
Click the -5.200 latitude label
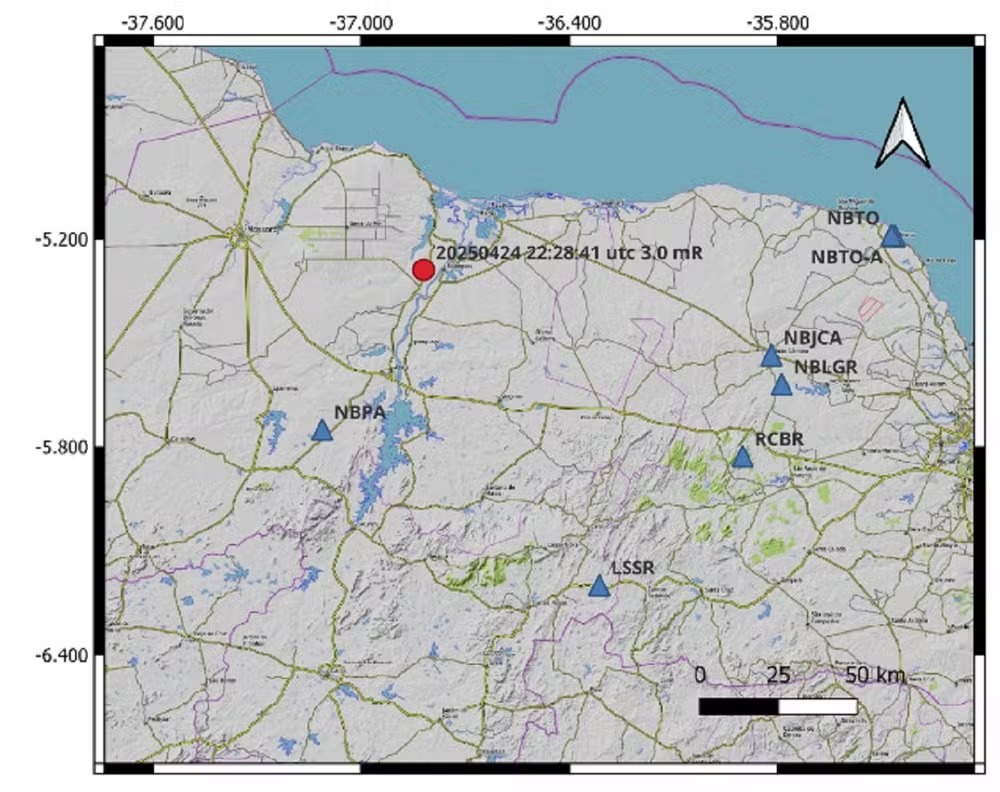pos(61,240)
